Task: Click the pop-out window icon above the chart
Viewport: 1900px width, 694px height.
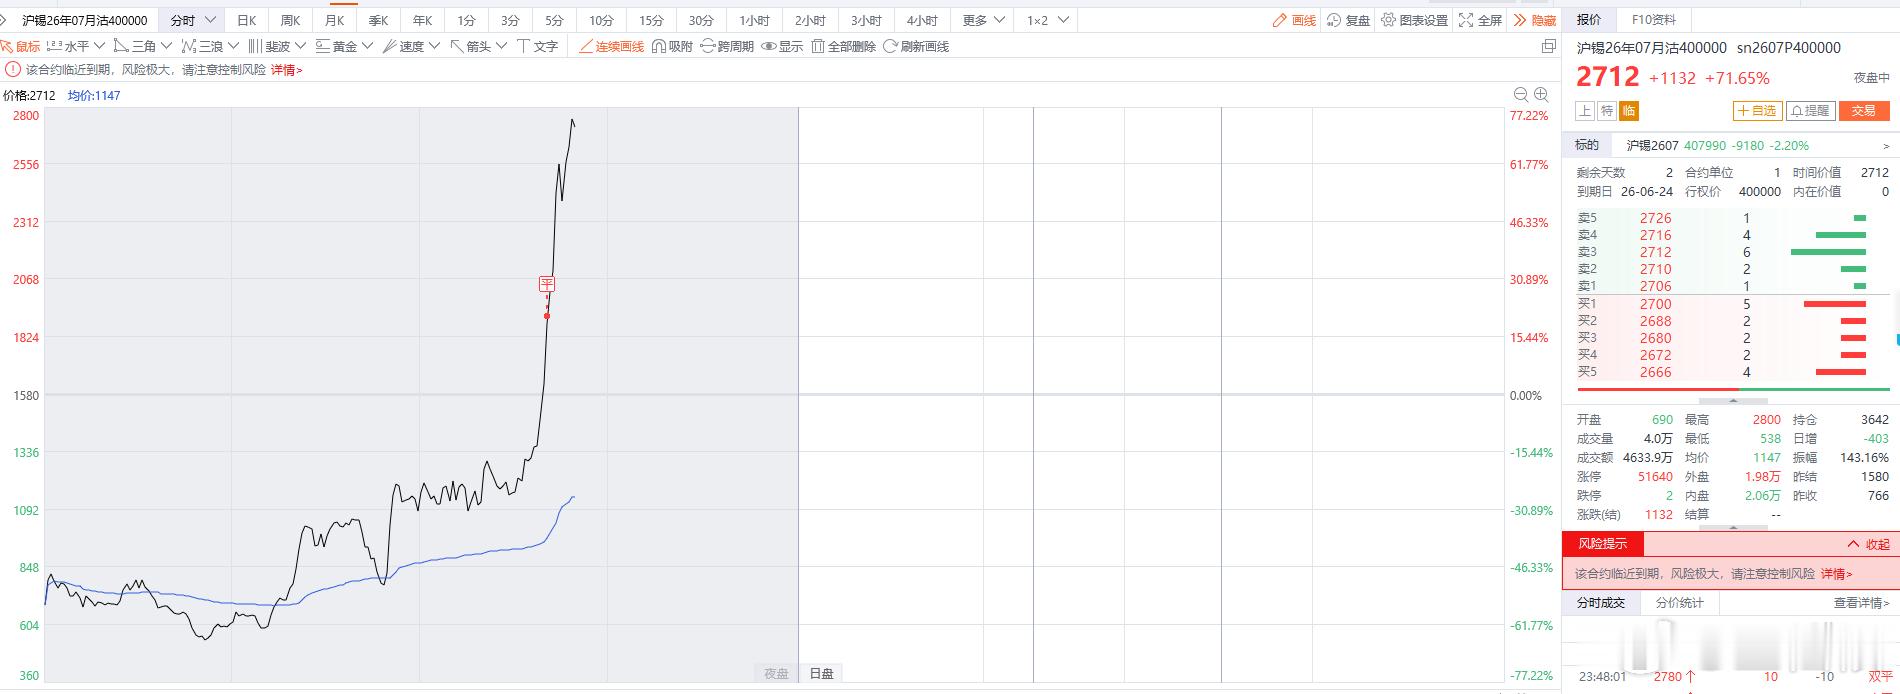Action: pyautogui.click(x=1549, y=46)
